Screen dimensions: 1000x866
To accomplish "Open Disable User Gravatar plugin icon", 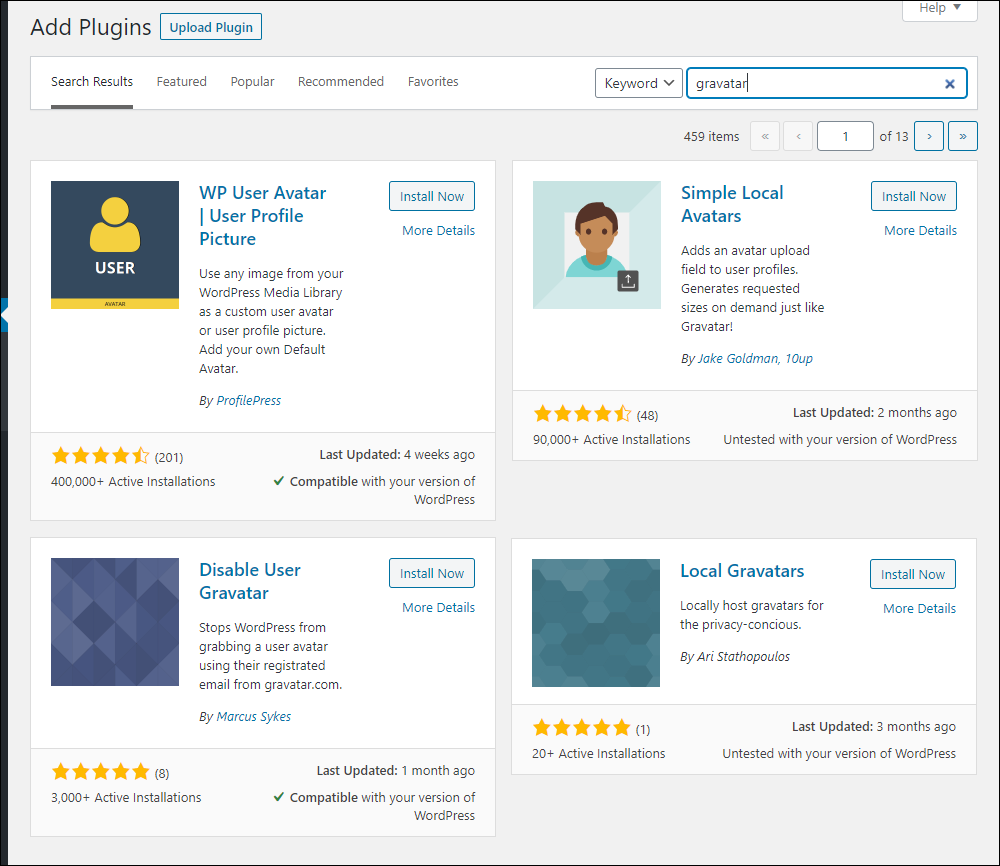I will [115, 622].
